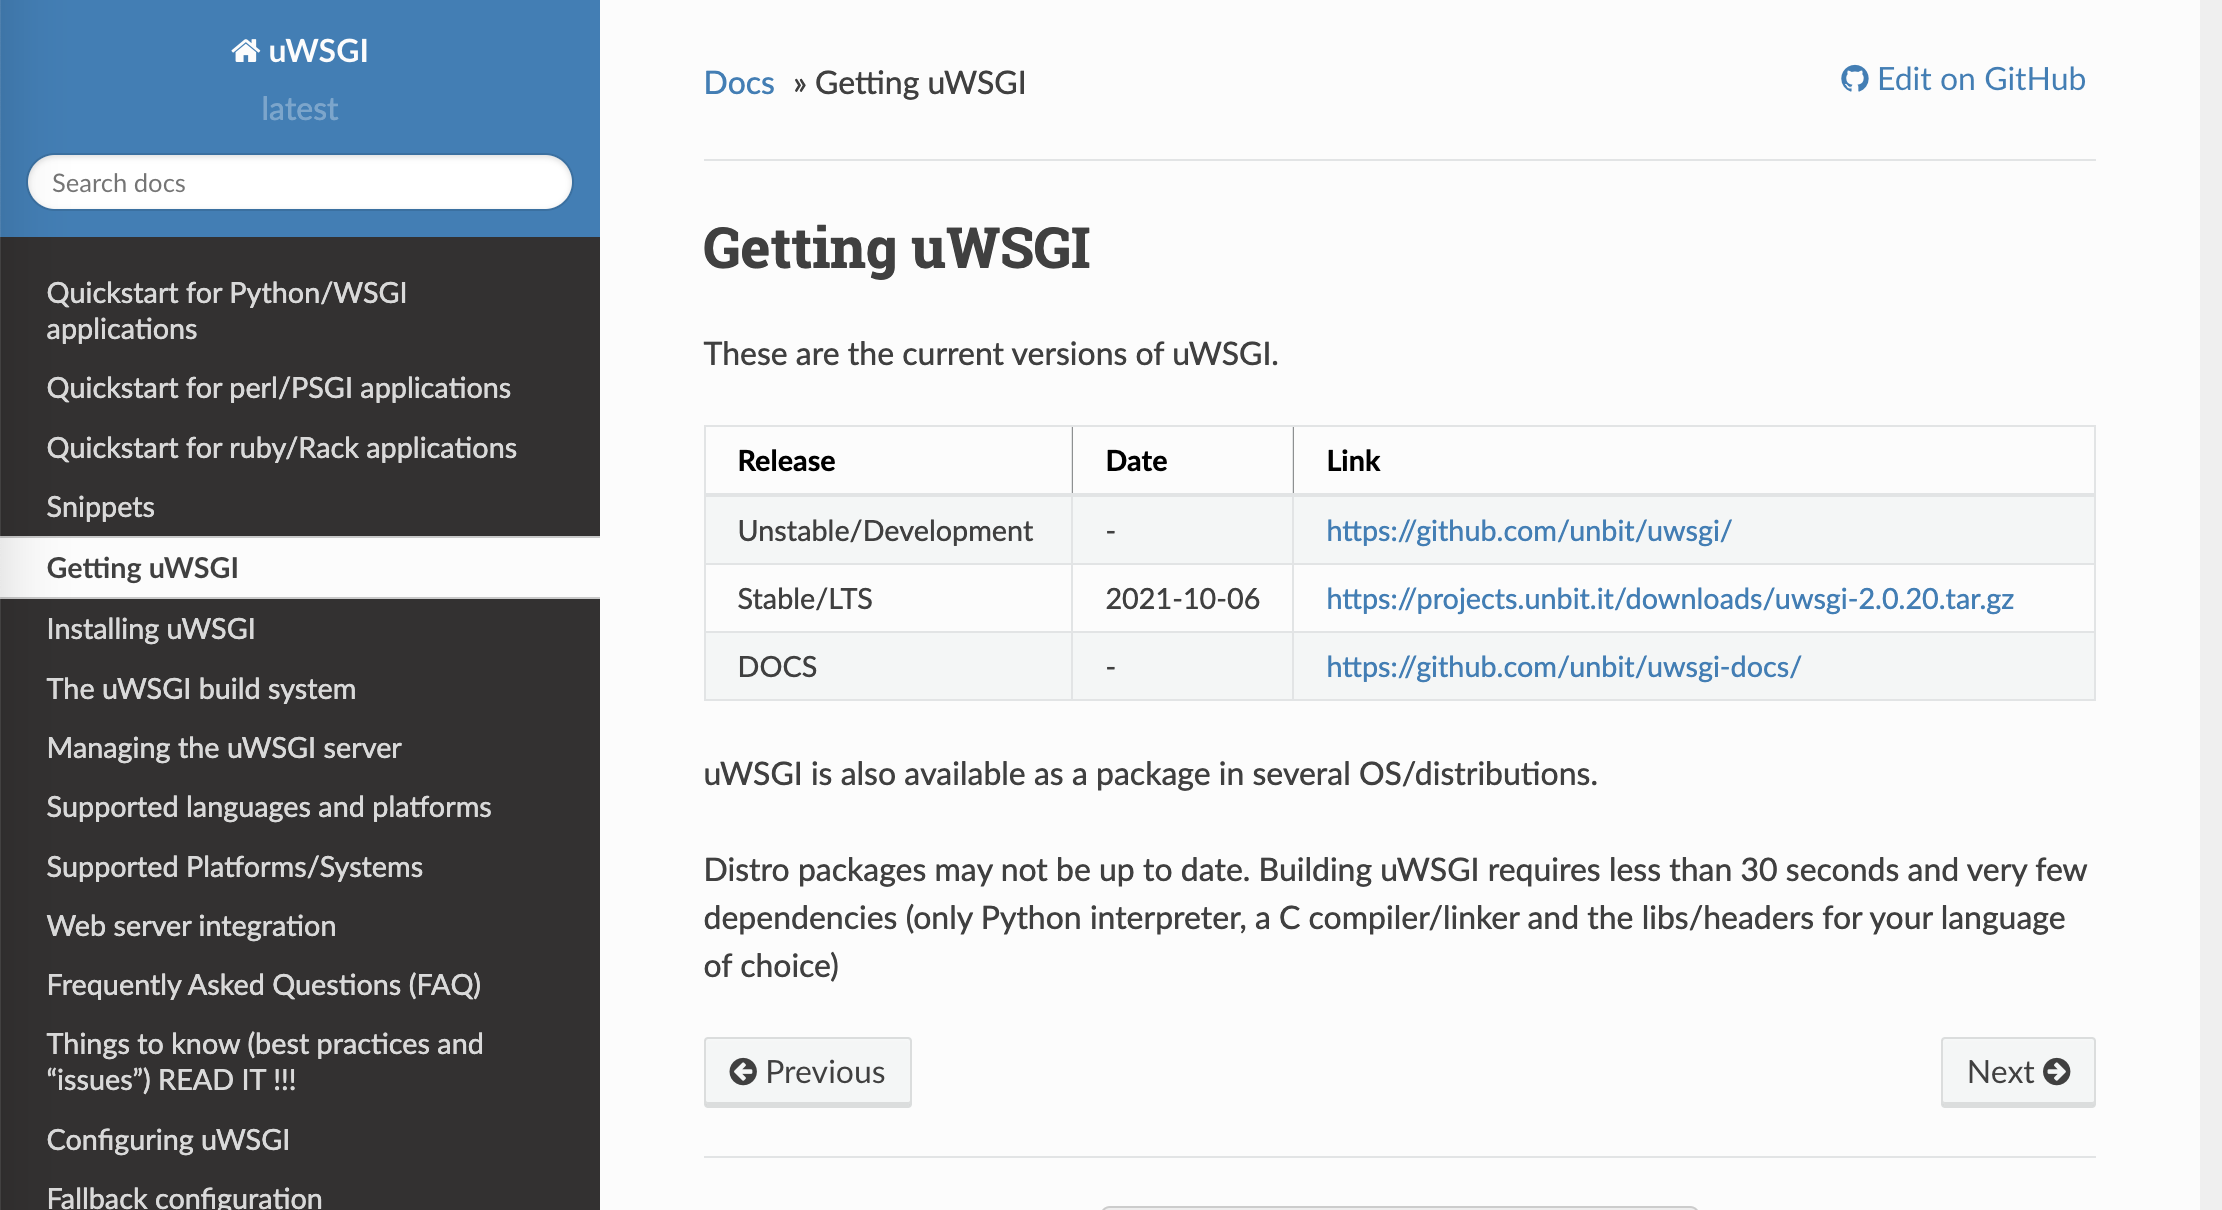Viewport: 2222px width, 1210px height.
Task: Click the GitHub octocat icon near Edit on GitHub
Action: (1855, 79)
